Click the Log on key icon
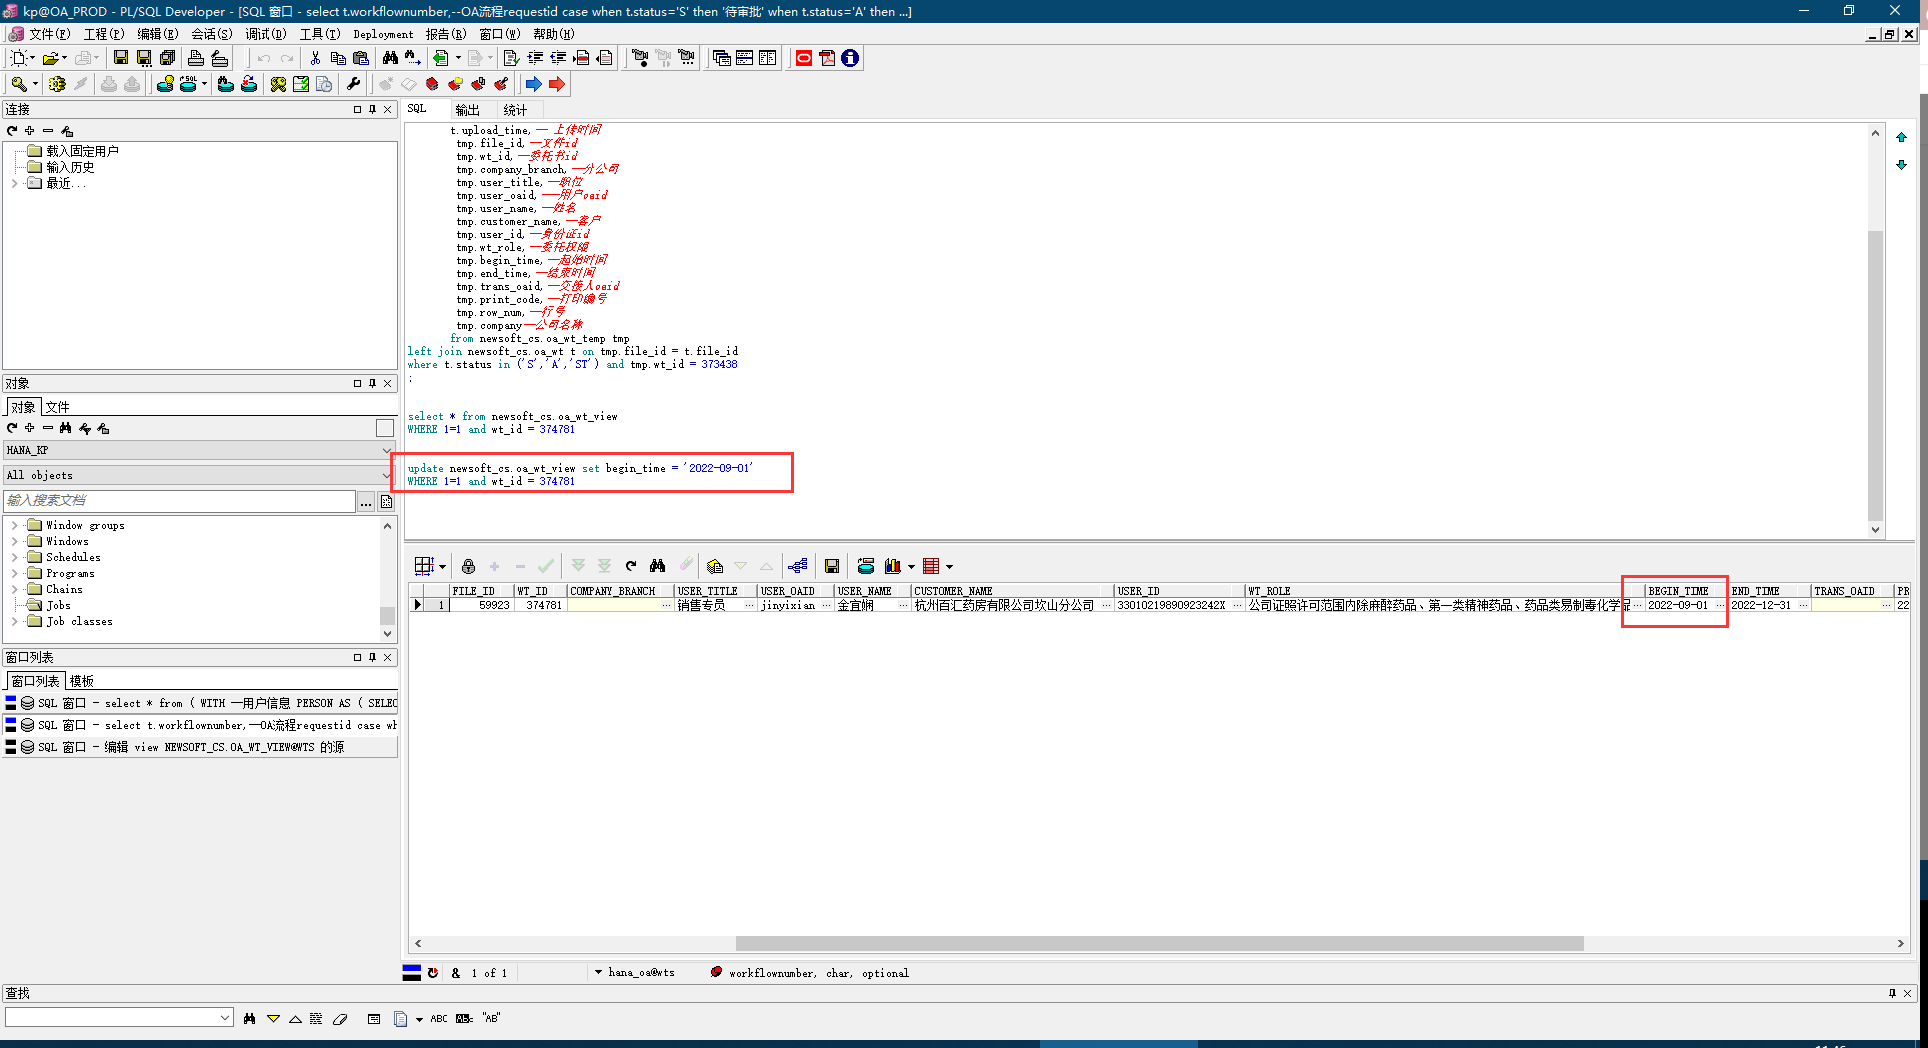The width and height of the screenshot is (1928, 1048). [x=19, y=84]
